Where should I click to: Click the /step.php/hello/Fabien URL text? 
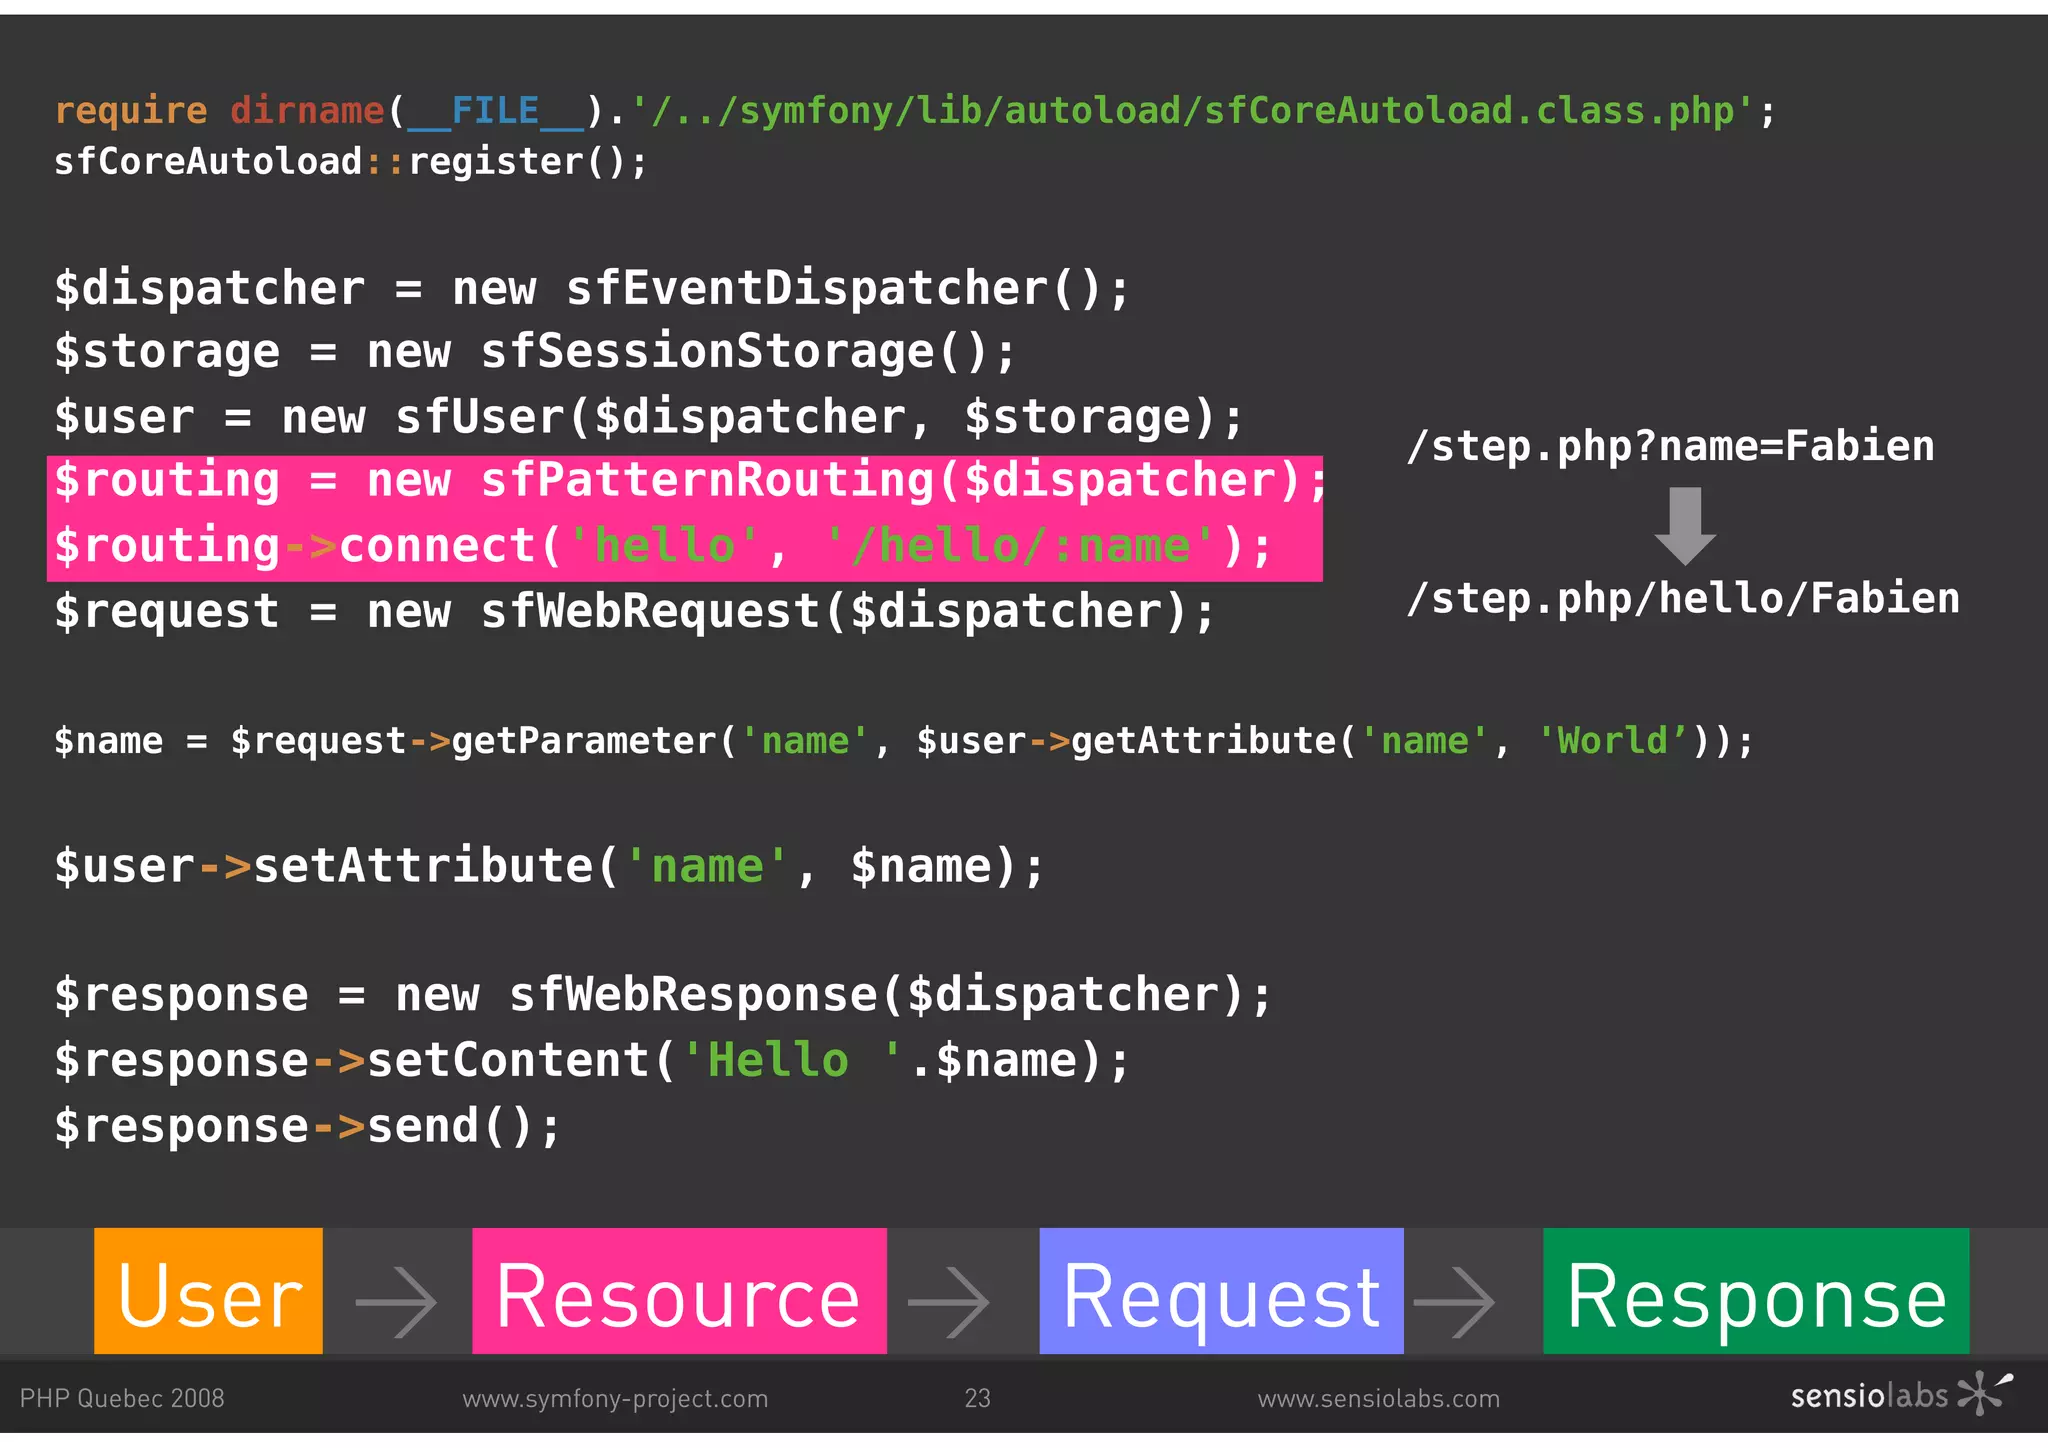click(x=1683, y=598)
